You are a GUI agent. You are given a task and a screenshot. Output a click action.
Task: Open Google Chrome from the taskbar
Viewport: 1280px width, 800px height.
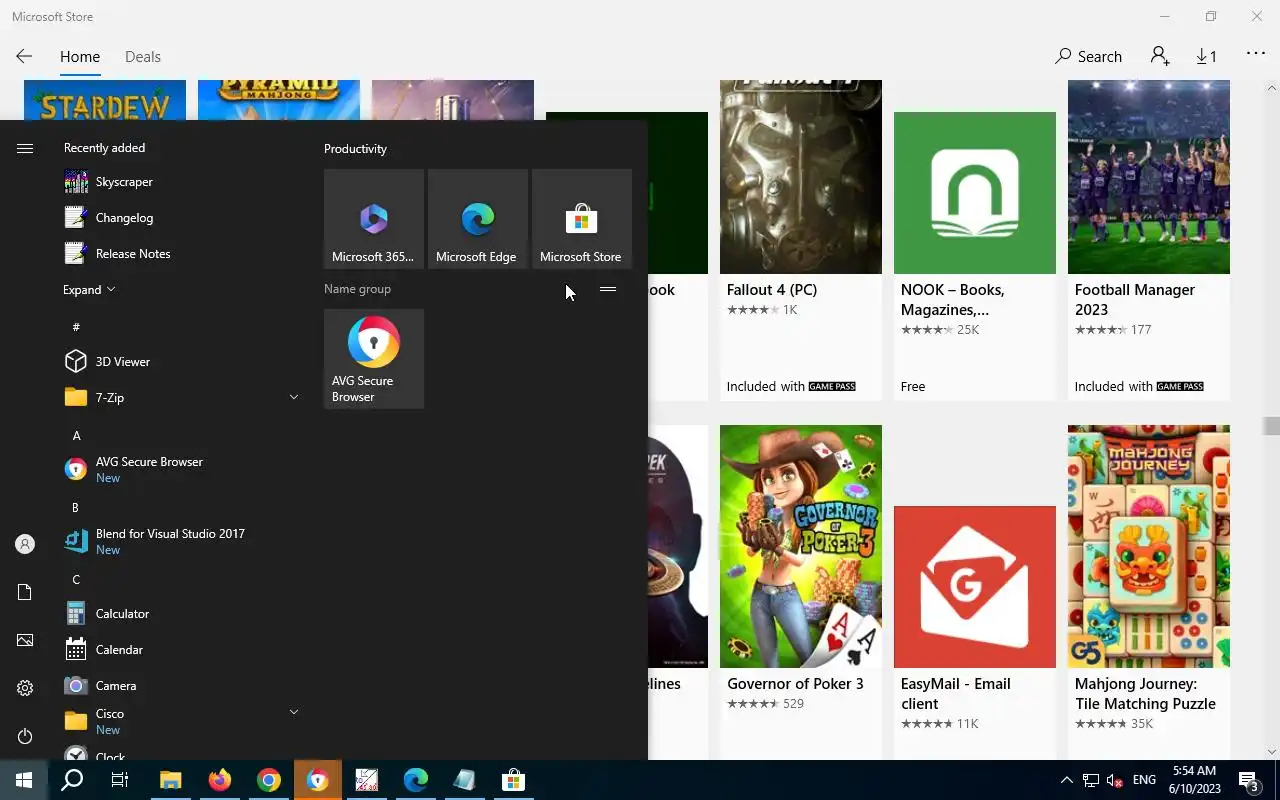click(x=268, y=780)
